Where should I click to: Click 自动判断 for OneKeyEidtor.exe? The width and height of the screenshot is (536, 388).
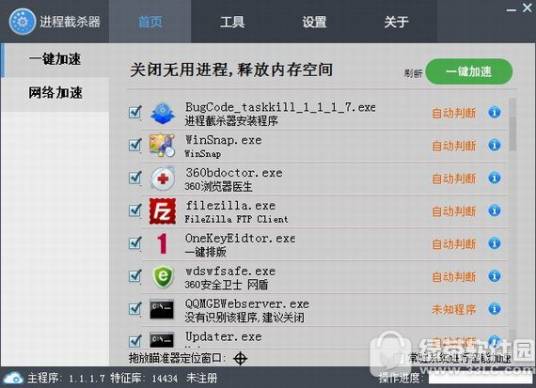(x=454, y=244)
